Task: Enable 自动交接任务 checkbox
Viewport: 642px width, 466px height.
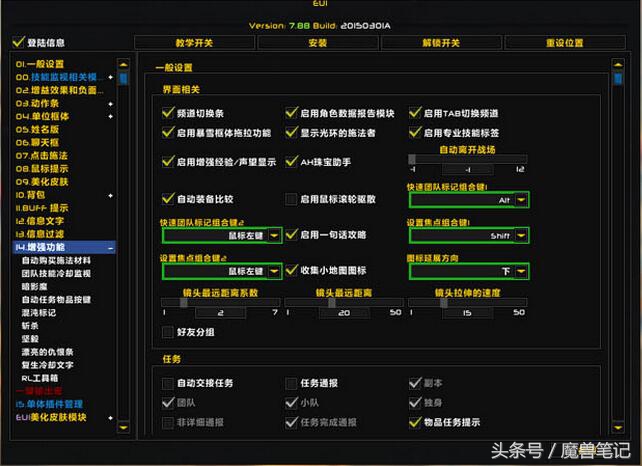Action: coord(167,383)
